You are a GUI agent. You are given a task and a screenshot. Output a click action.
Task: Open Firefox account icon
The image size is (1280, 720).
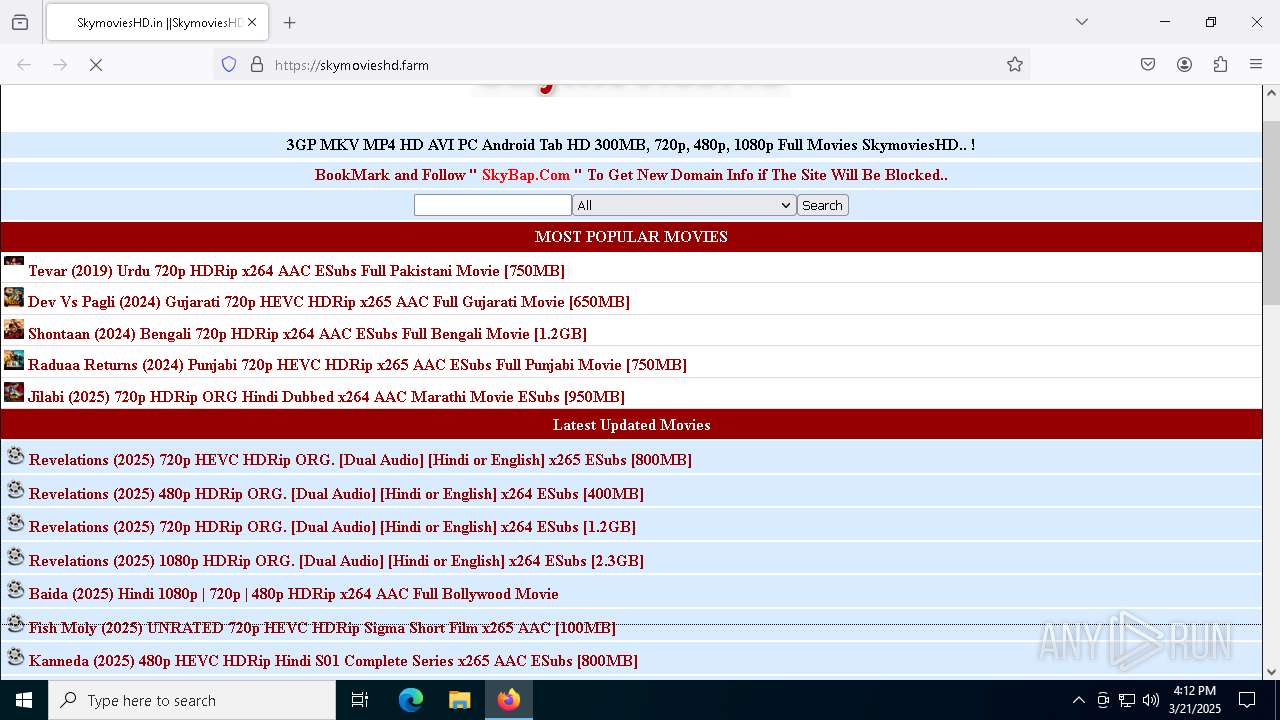[1184, 64]
